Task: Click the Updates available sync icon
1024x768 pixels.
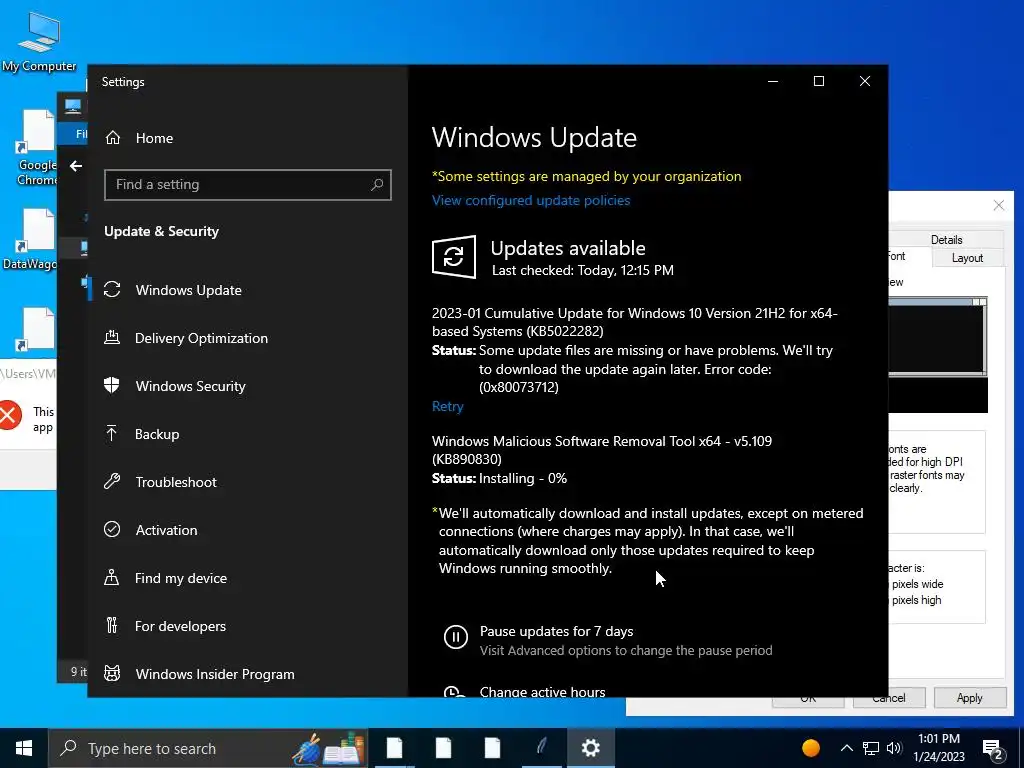Action: pyautogui.click(x=454, y=257)
